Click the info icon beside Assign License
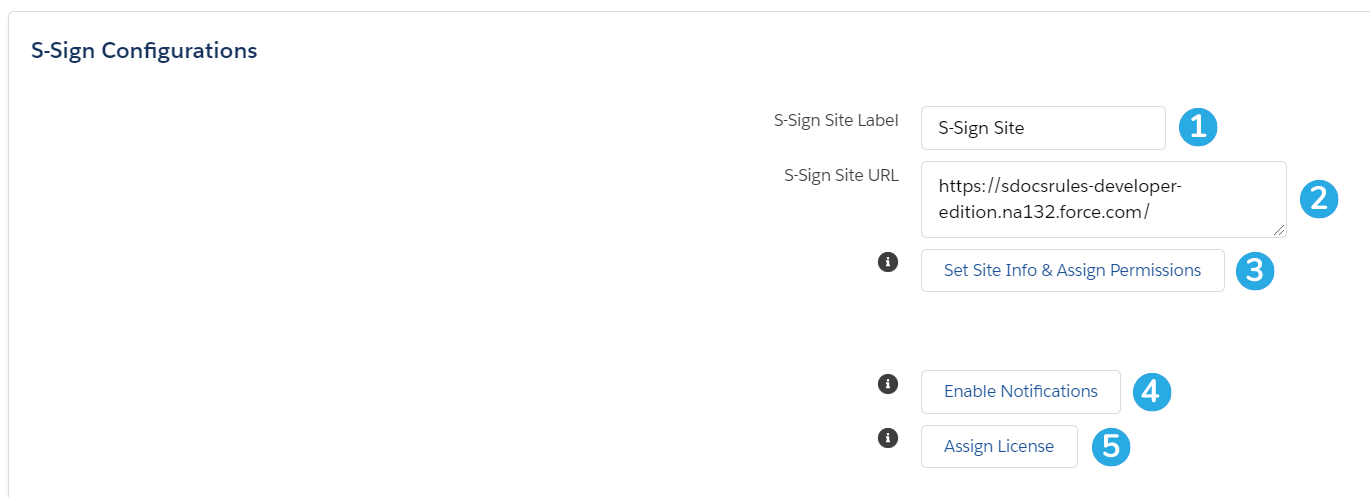This screenshot has width=1370, height=497. pyautogui.click(x=886, y=437)
